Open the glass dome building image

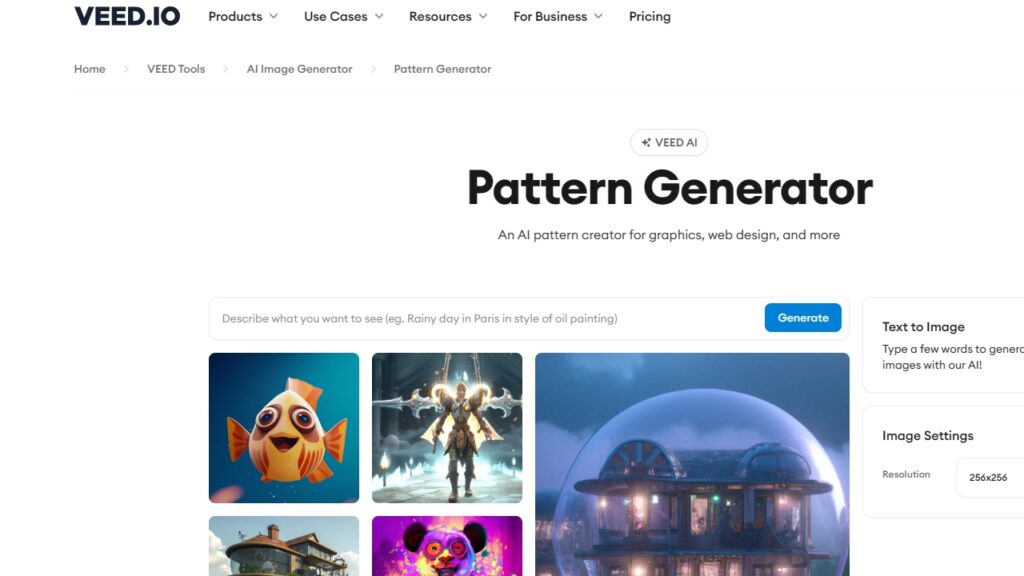click(692, 464)
